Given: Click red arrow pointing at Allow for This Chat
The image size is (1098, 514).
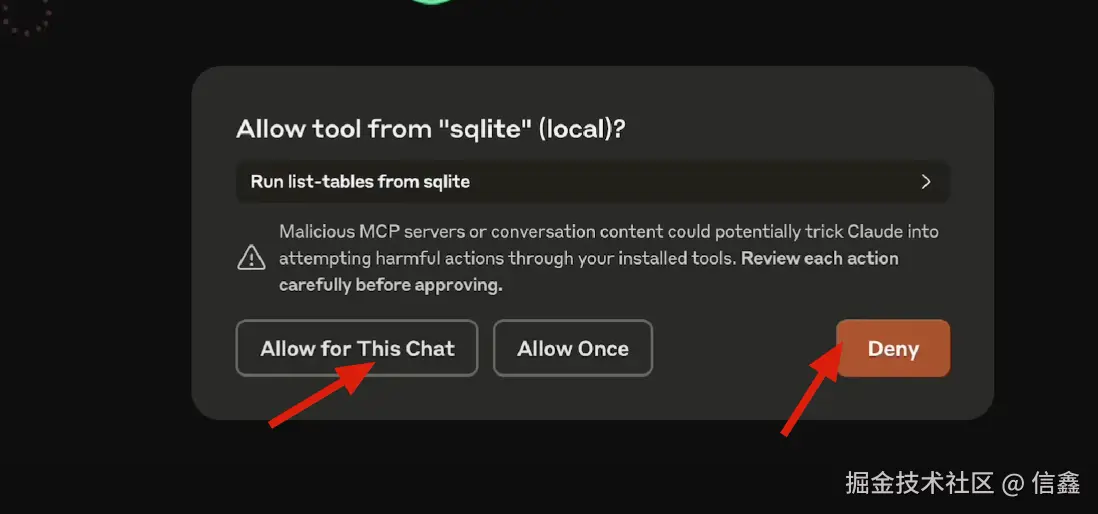Looking at the screenshot, I should tap(319, 396).
